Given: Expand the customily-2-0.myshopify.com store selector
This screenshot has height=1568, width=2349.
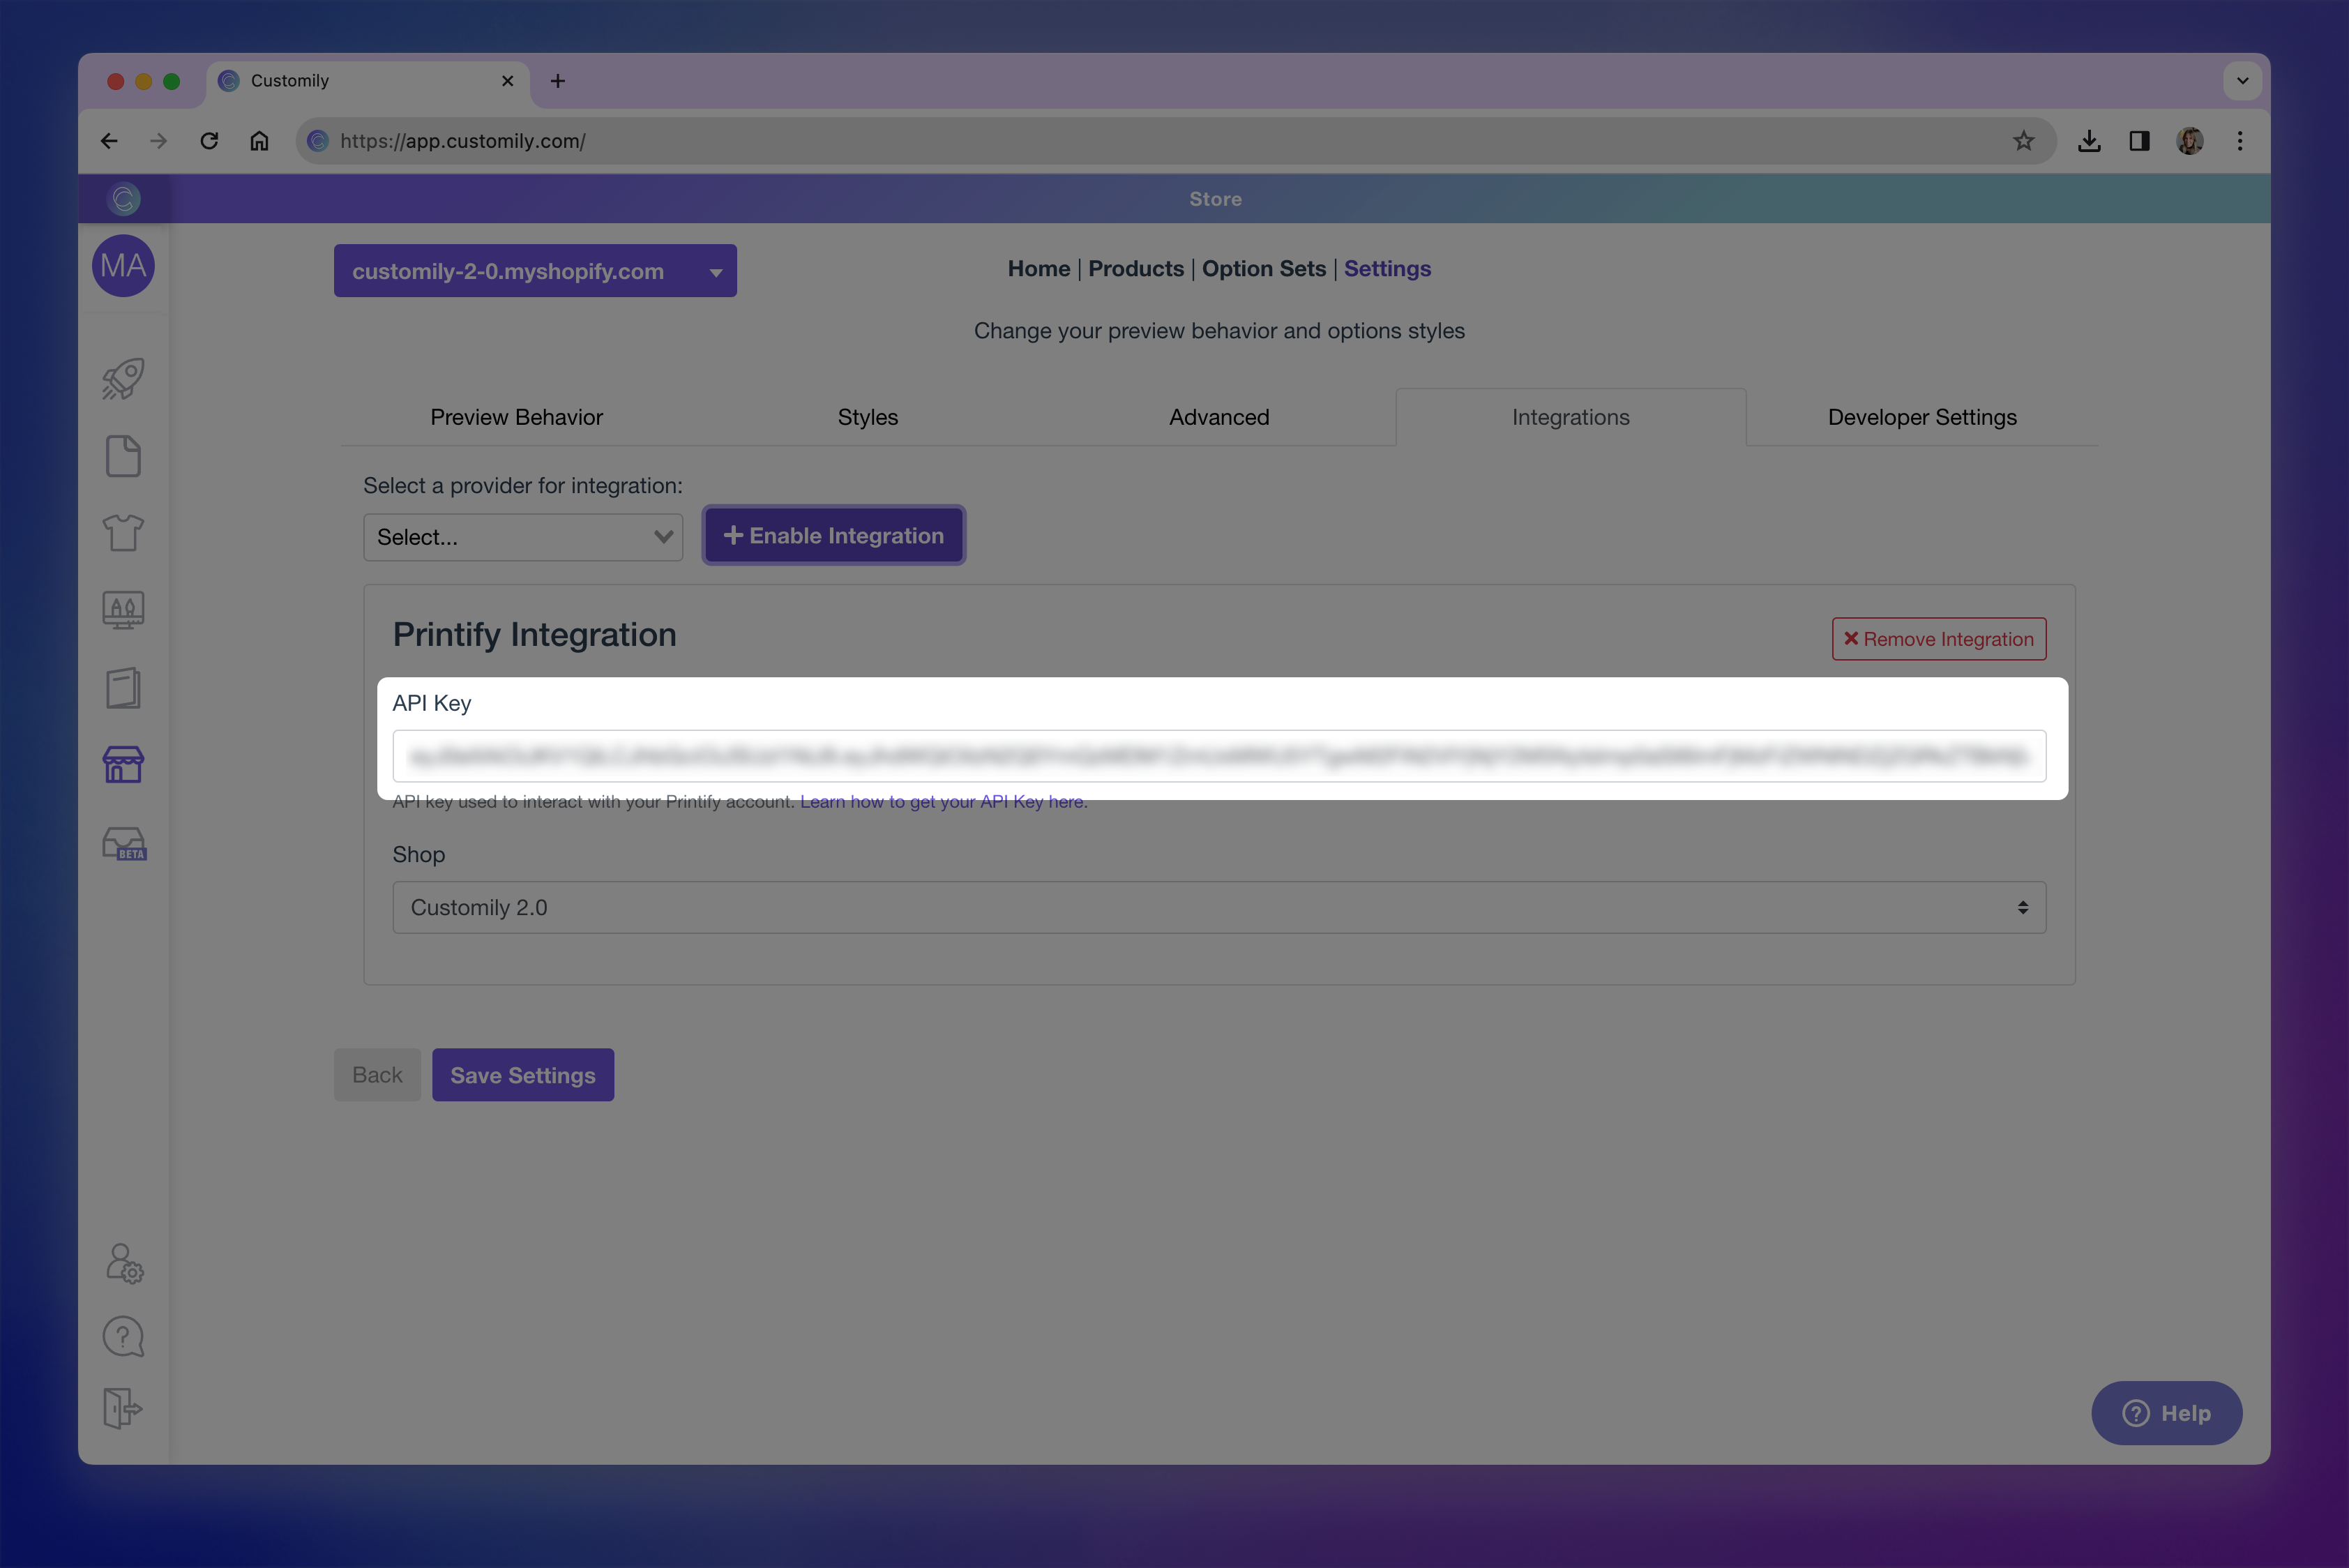Looking at the screenshot, I should click(x=535, y=270).
